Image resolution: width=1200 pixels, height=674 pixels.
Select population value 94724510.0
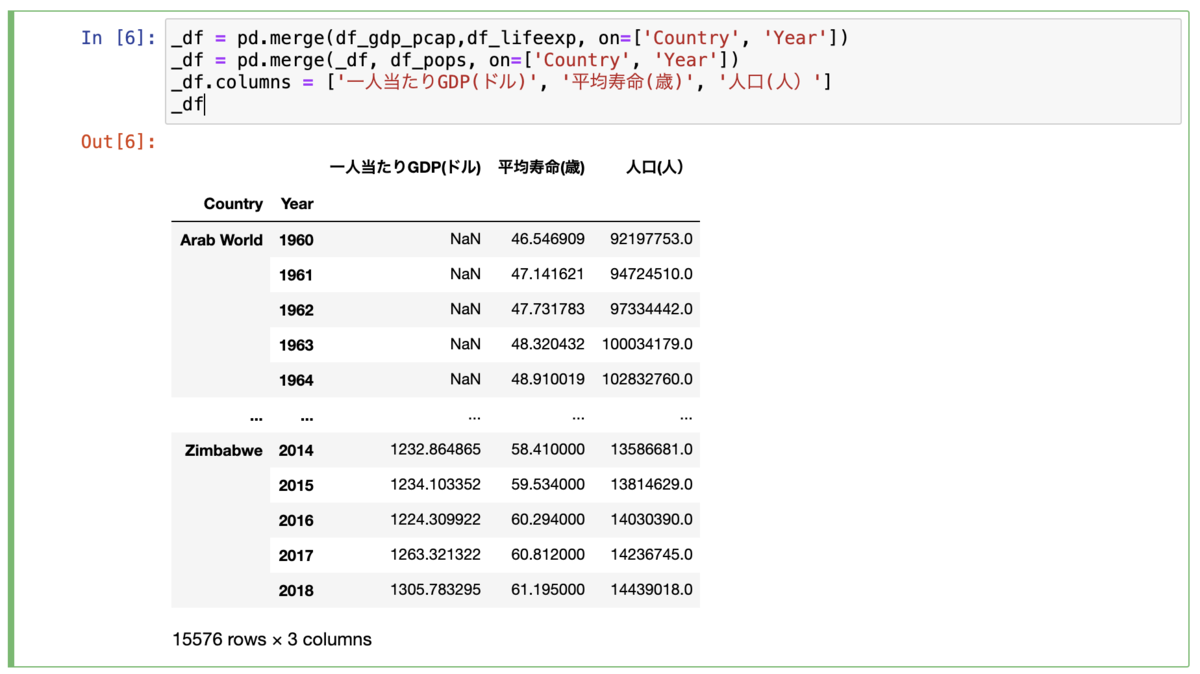click(651, 274)
